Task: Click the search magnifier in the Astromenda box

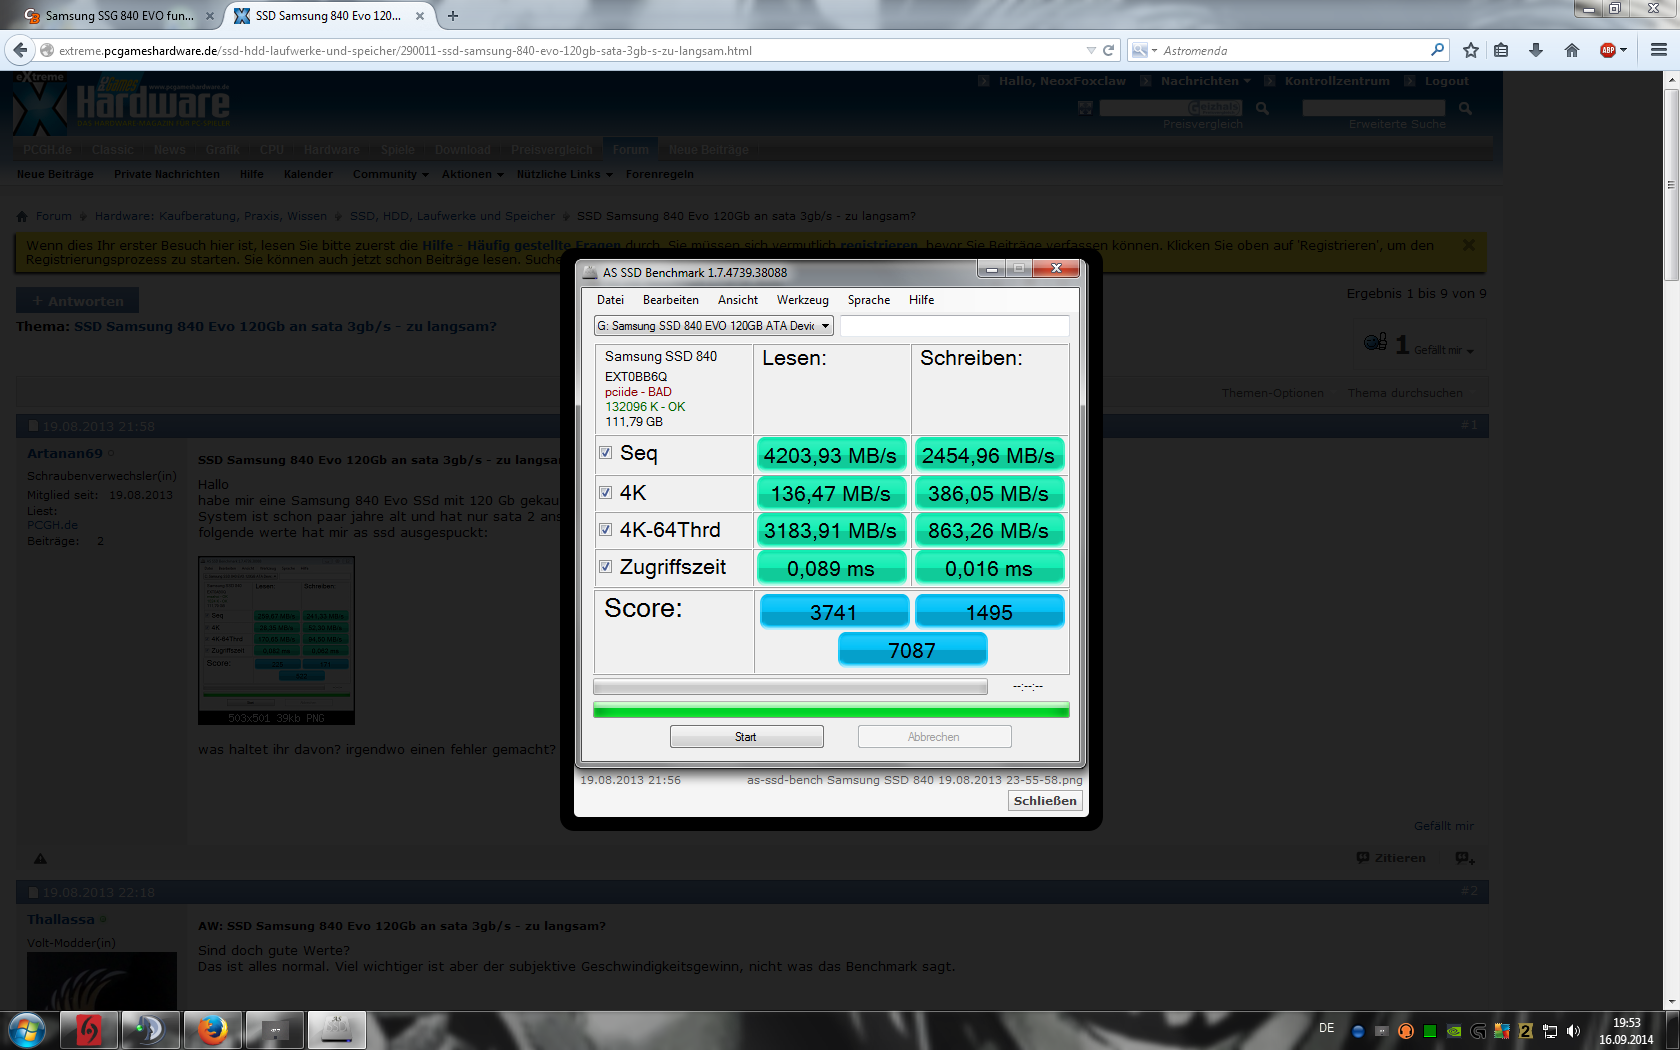Action: pyautogui.click(x=1437, y=50)
